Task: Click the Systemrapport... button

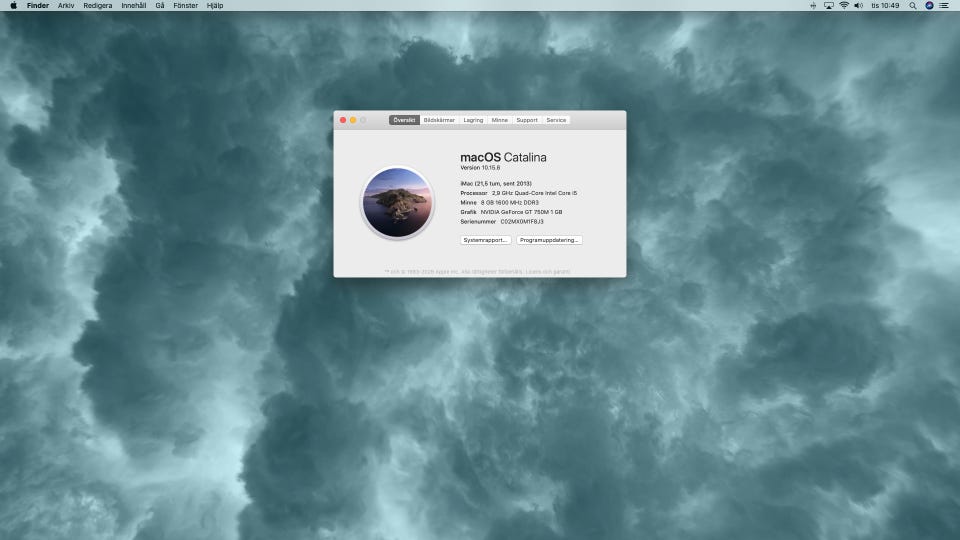Action: [486, 240]
